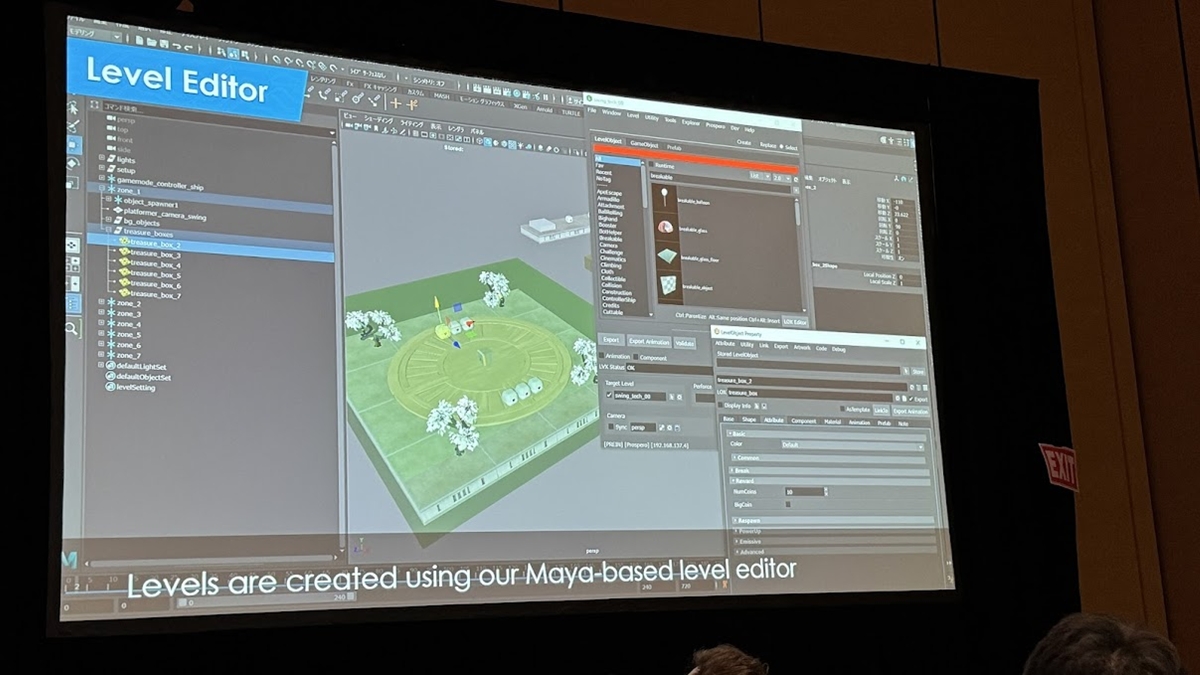Image resolution: width=1200 pixels, height=675 pixels.
Task: Switch to the Prefab tab
Action: (x=674, y=145)
